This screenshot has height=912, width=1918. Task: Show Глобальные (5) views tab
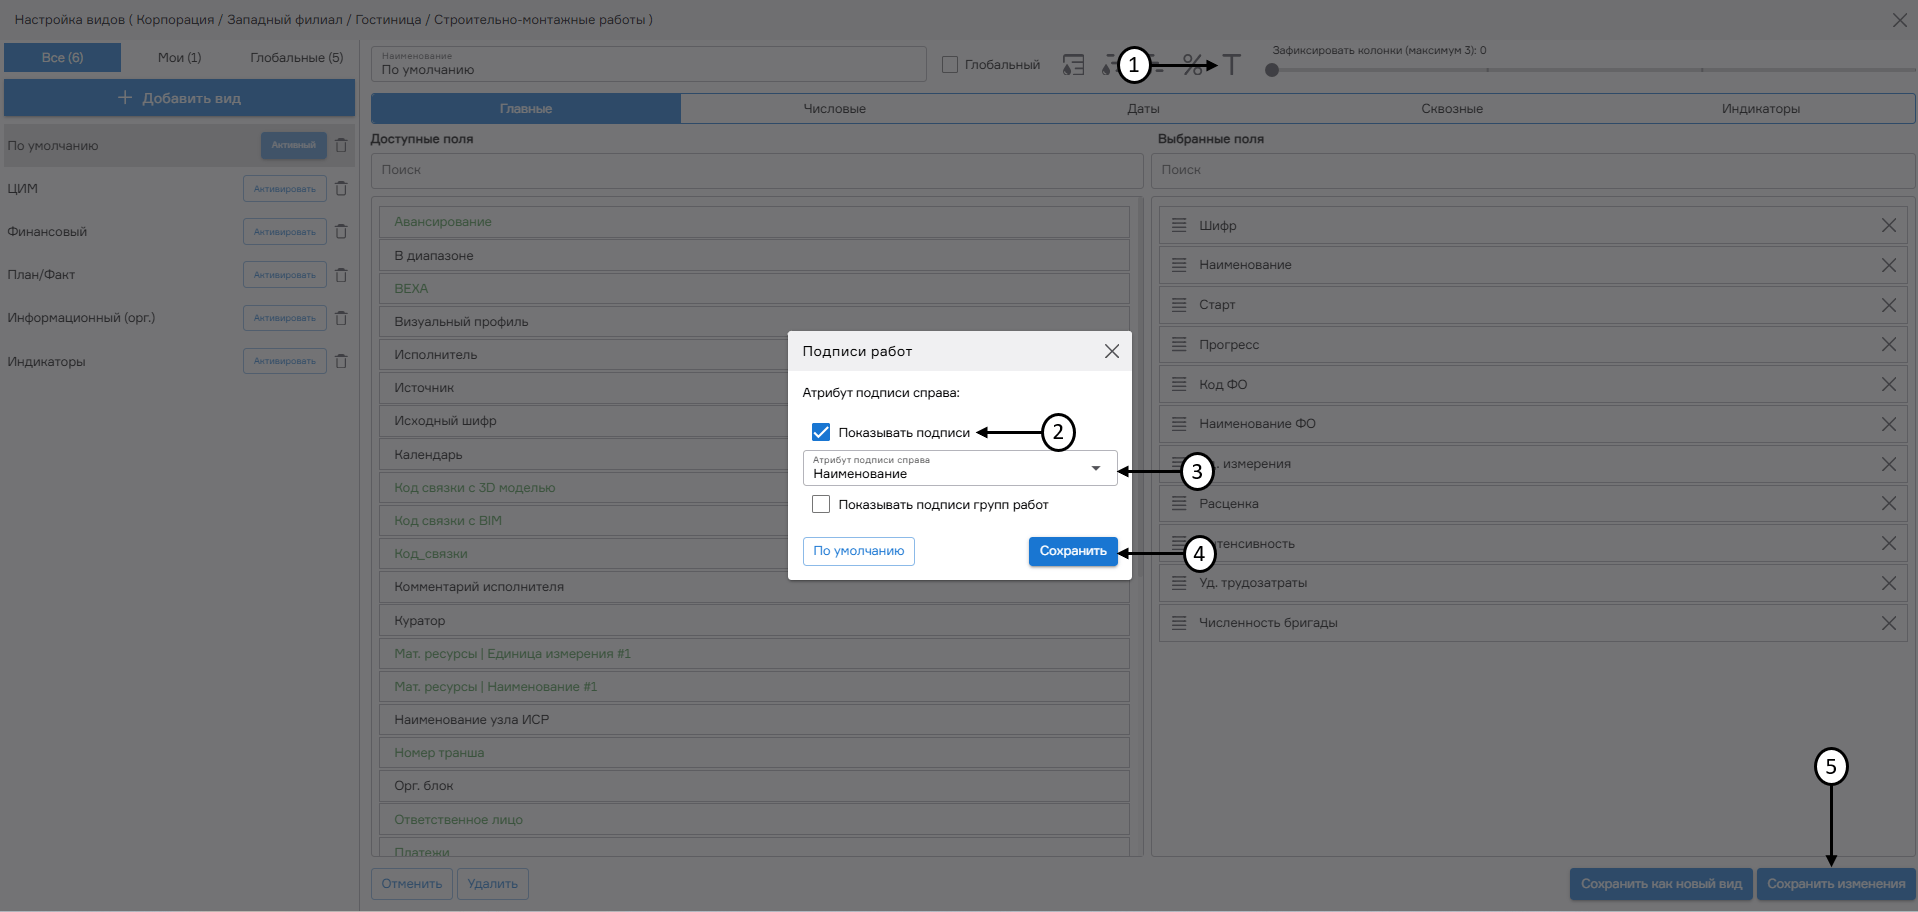tap(296, 58)
